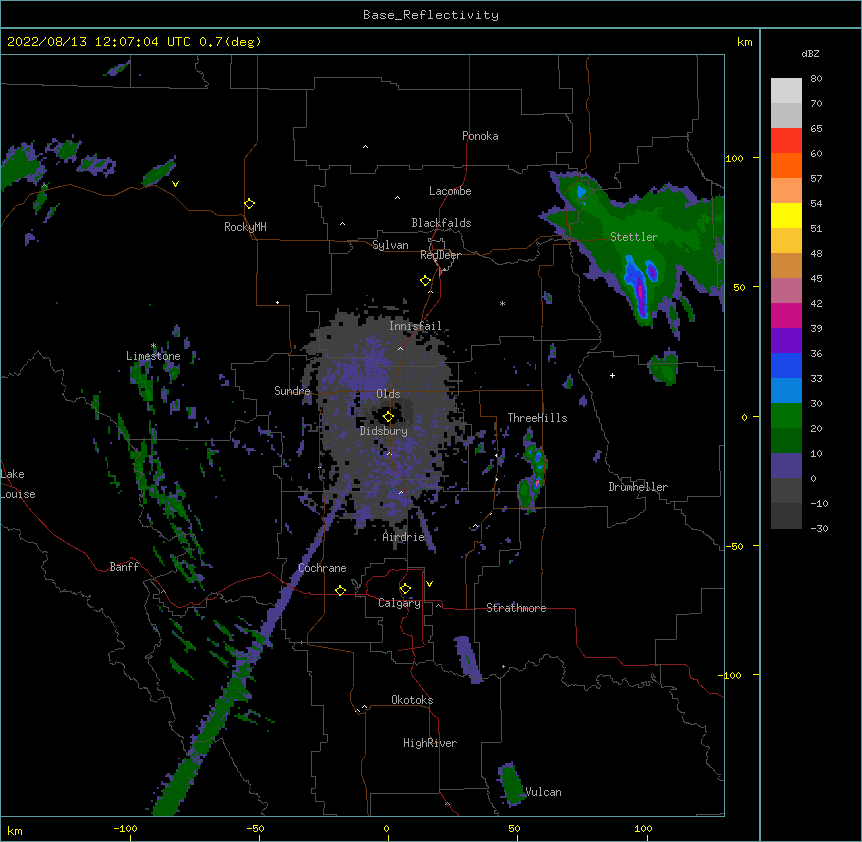Click the yellow diamond marker below Cochrane

340,590
